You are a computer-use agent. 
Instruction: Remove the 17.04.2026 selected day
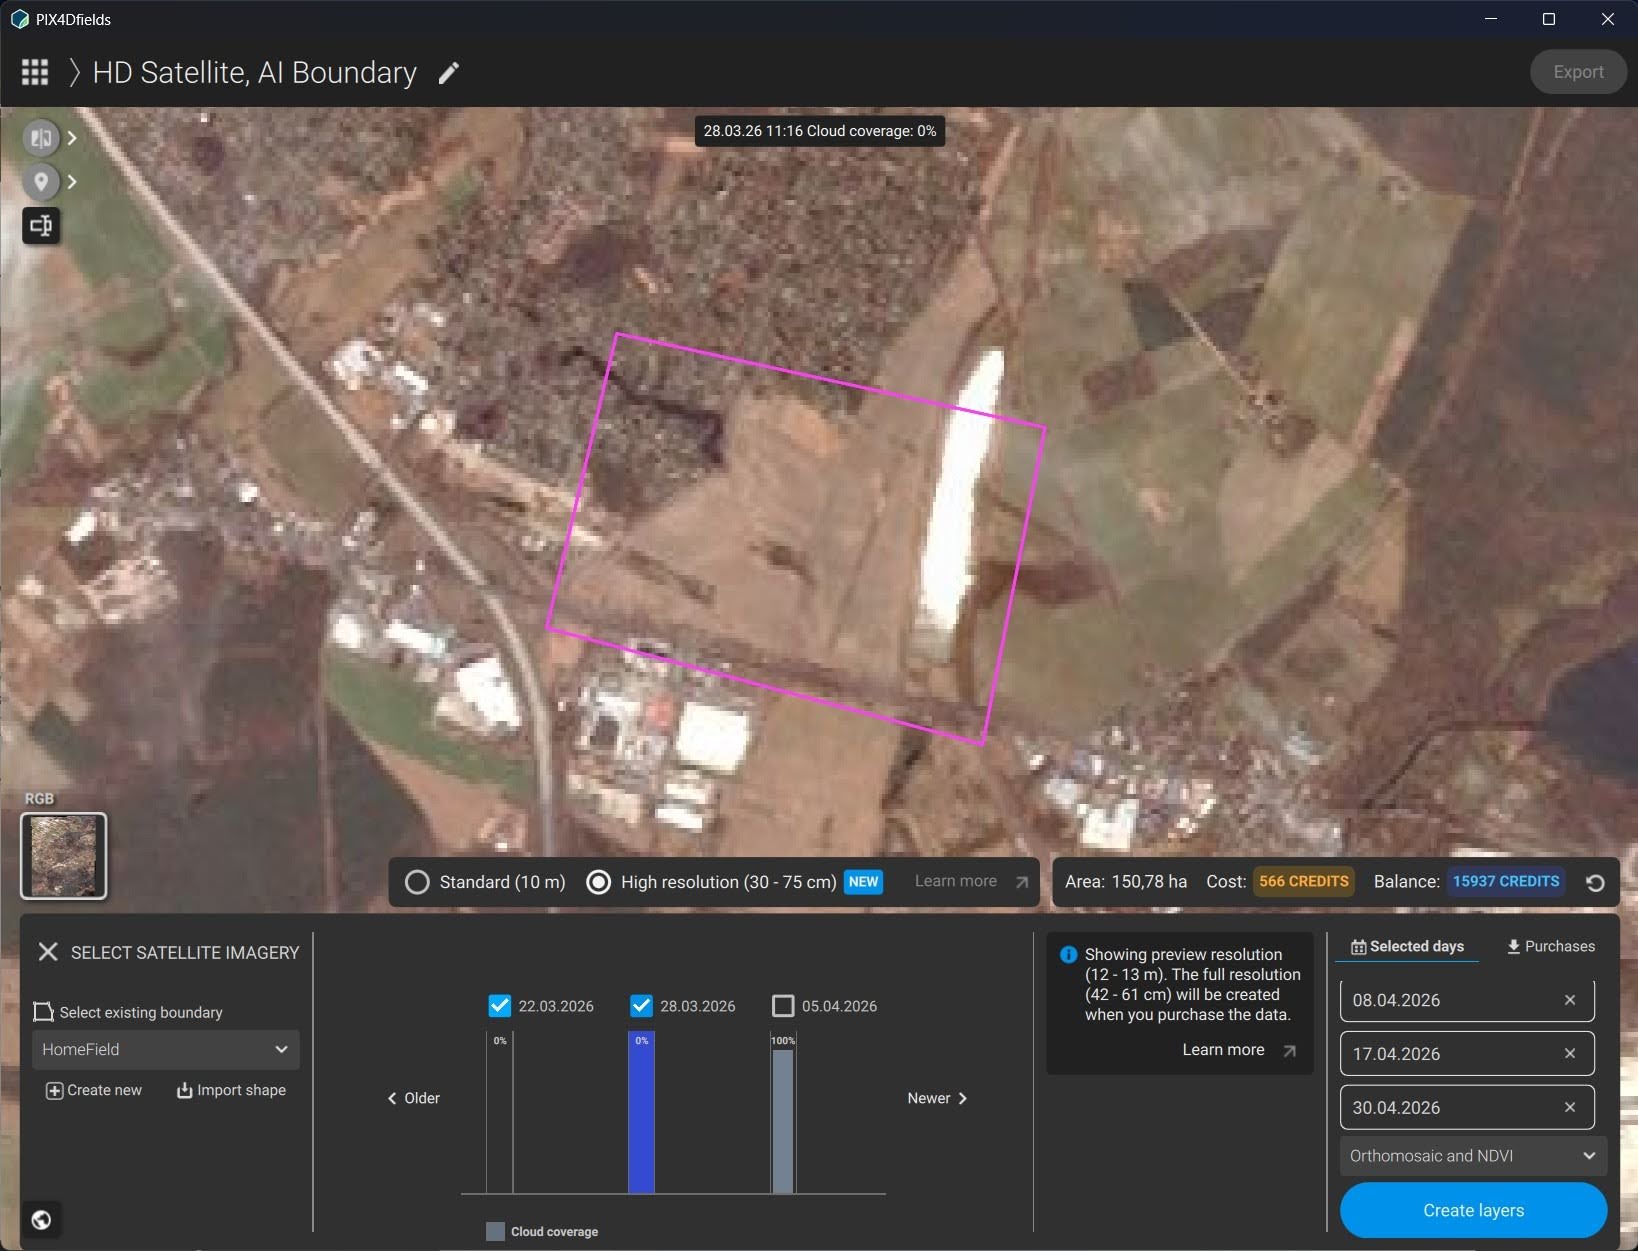point(1570,1053)
